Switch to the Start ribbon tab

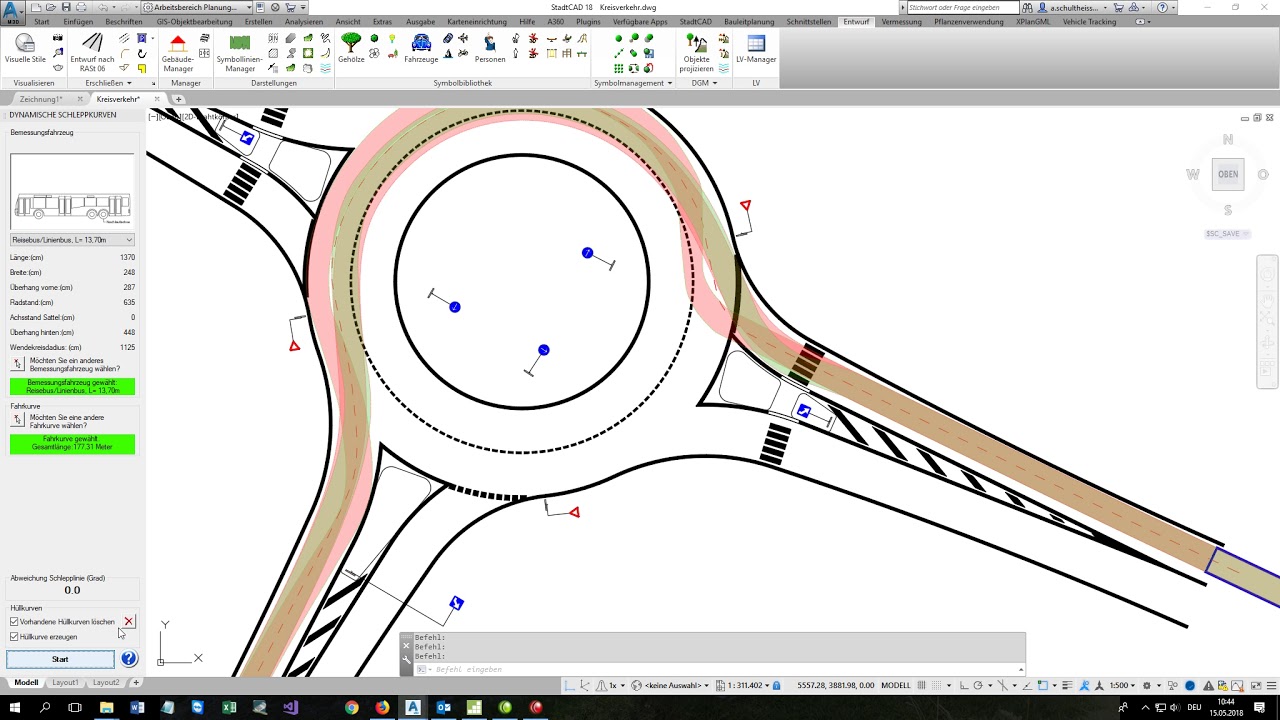41,21
